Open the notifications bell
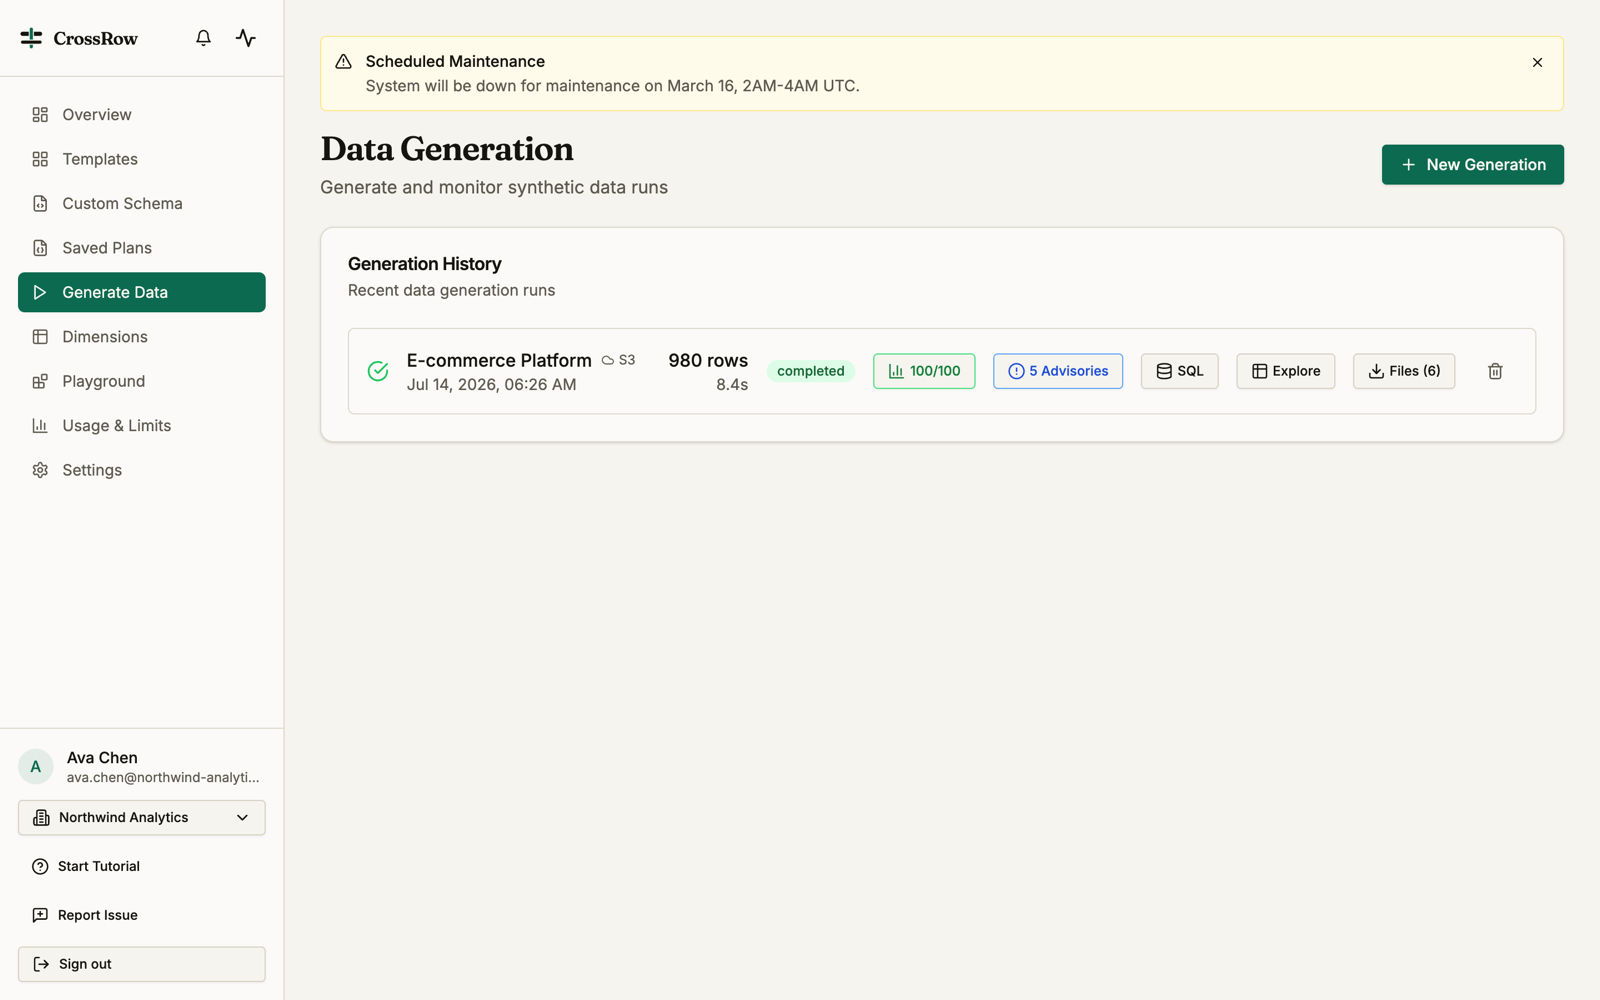The image size is (1600, 1000). coord(203,38)
